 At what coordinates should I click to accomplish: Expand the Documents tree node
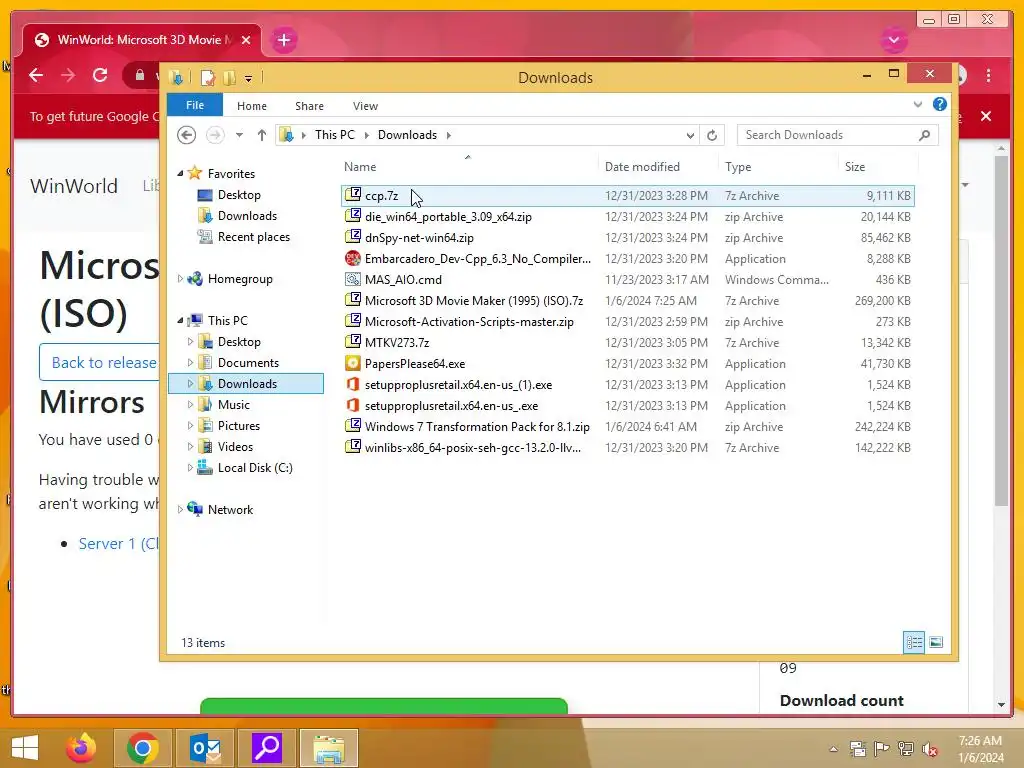click(190, 362)
